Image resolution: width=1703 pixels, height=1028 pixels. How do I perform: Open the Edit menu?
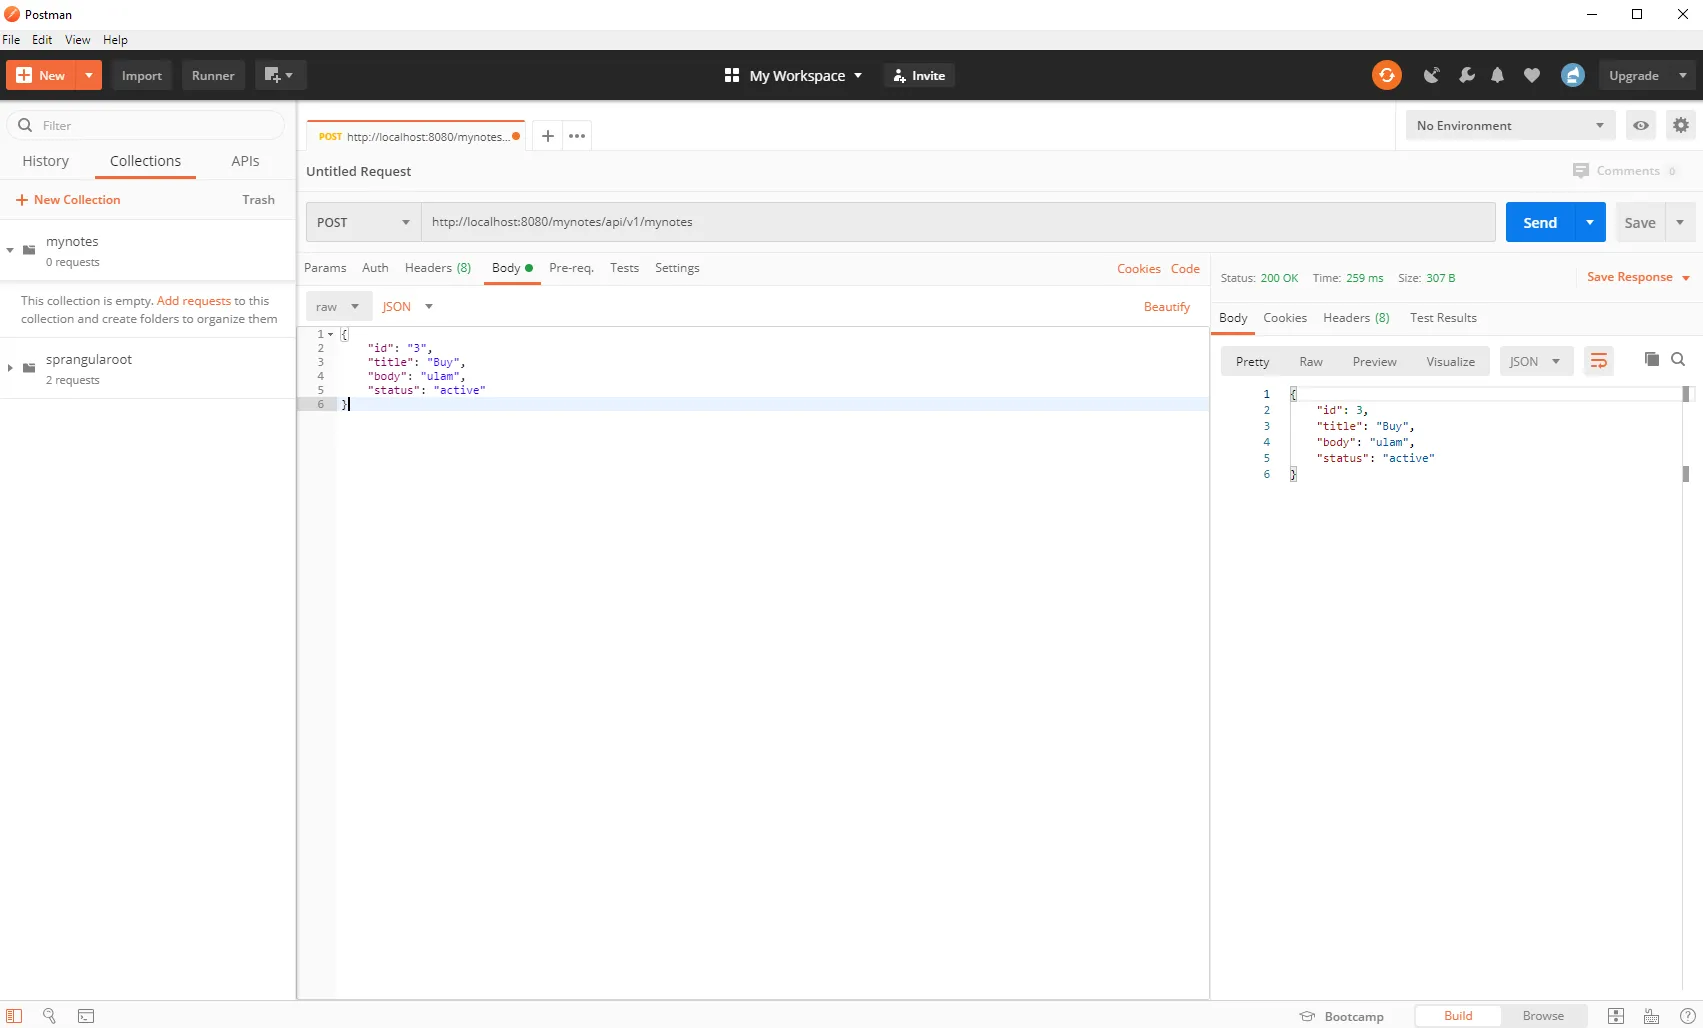(x=42, y=40)
